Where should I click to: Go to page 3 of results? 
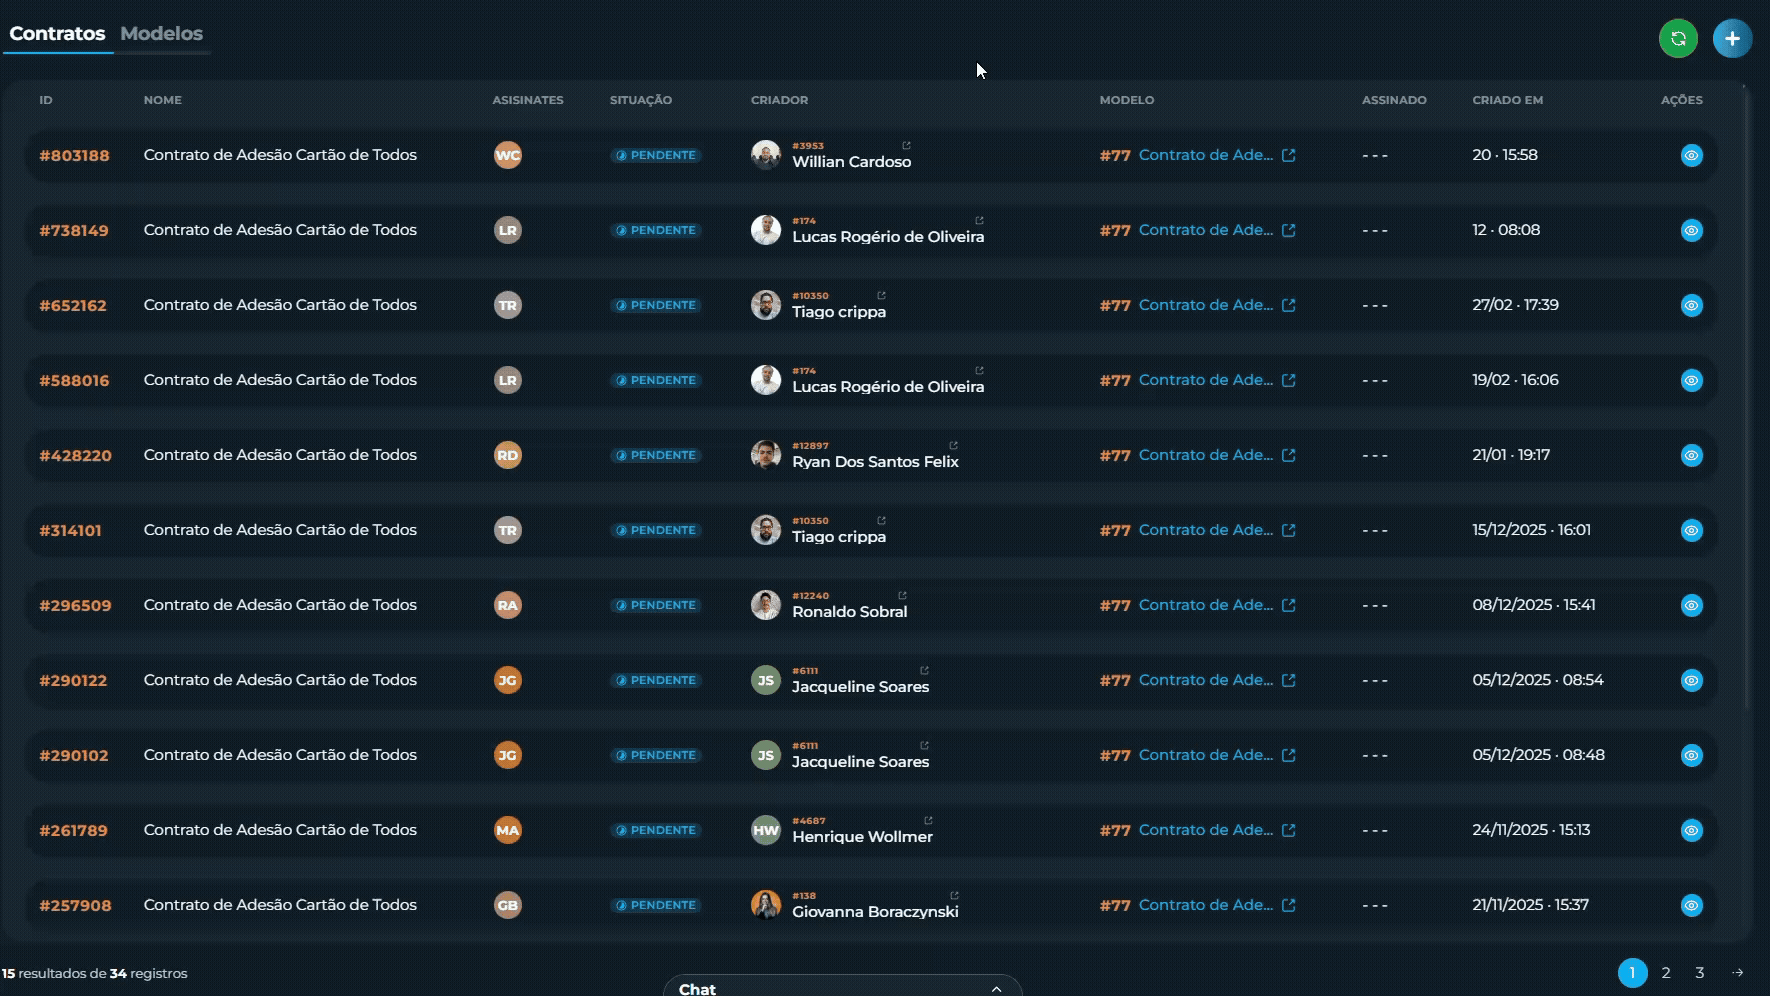point(1699,972)
